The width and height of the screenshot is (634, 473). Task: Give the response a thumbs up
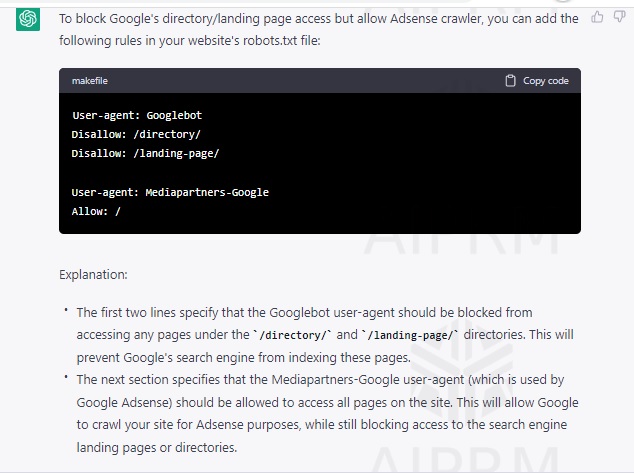[598, 17]
